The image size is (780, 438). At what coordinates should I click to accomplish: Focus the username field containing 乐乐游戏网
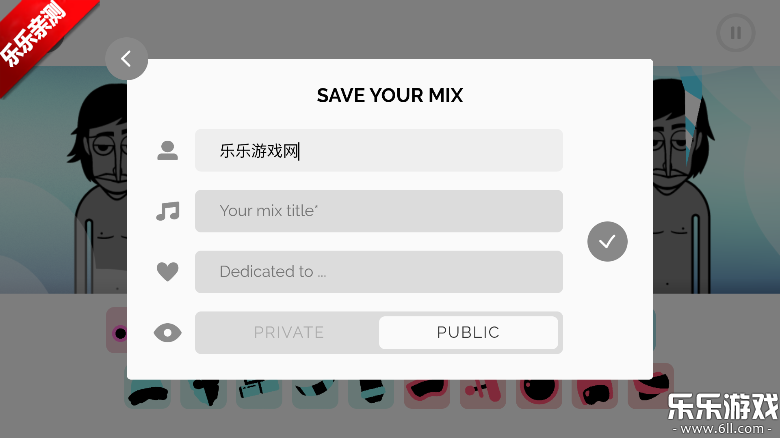(x=378, y=151)
